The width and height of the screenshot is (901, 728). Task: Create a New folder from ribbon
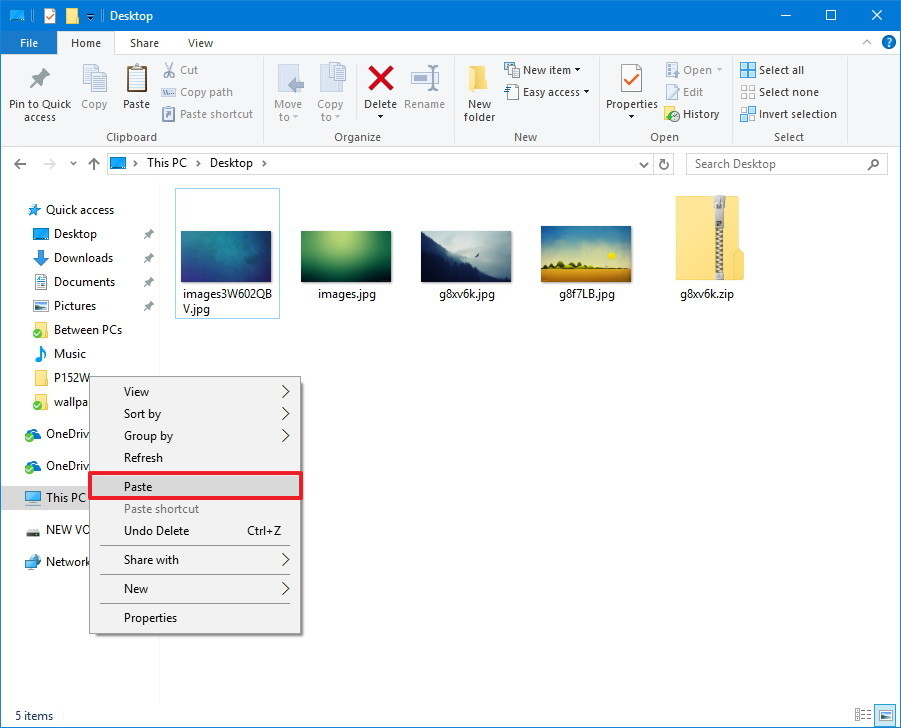coord(479,93)
